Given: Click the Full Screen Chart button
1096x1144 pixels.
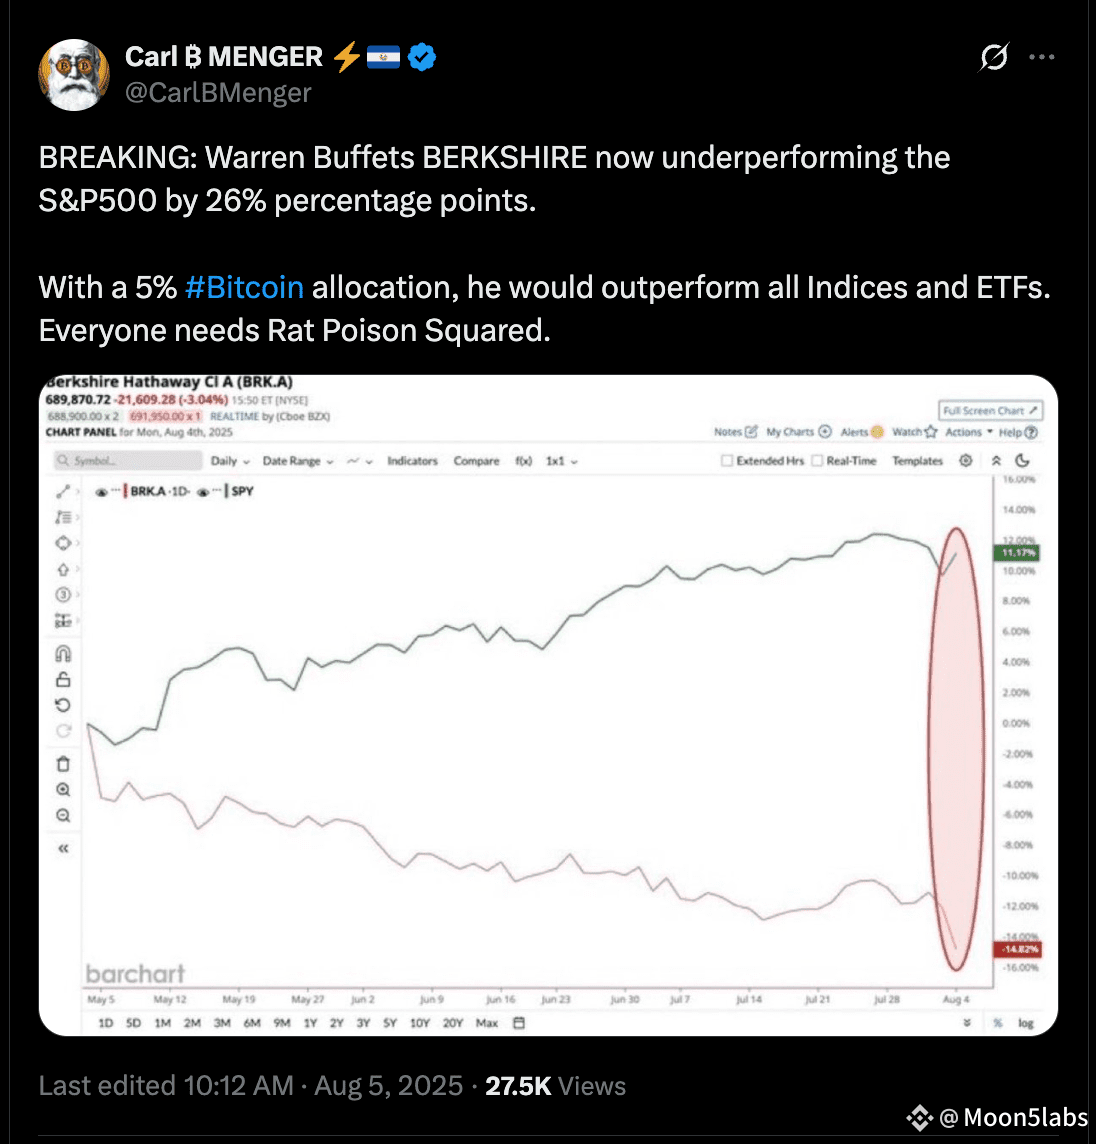Looking at the screenshot, I should [x=990, y=411].
